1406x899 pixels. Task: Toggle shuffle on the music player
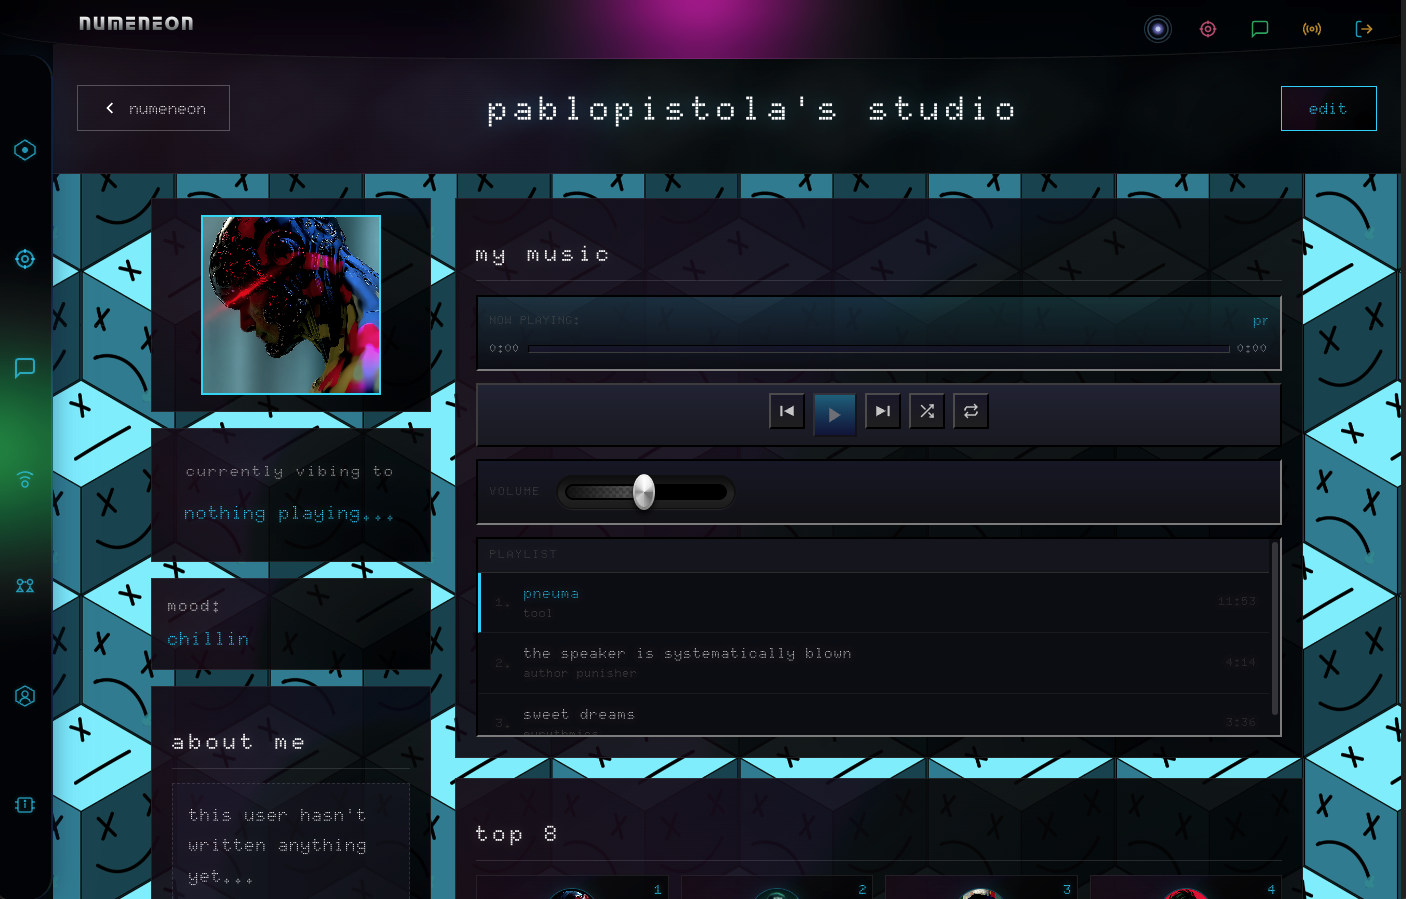[x=927, y=411]
